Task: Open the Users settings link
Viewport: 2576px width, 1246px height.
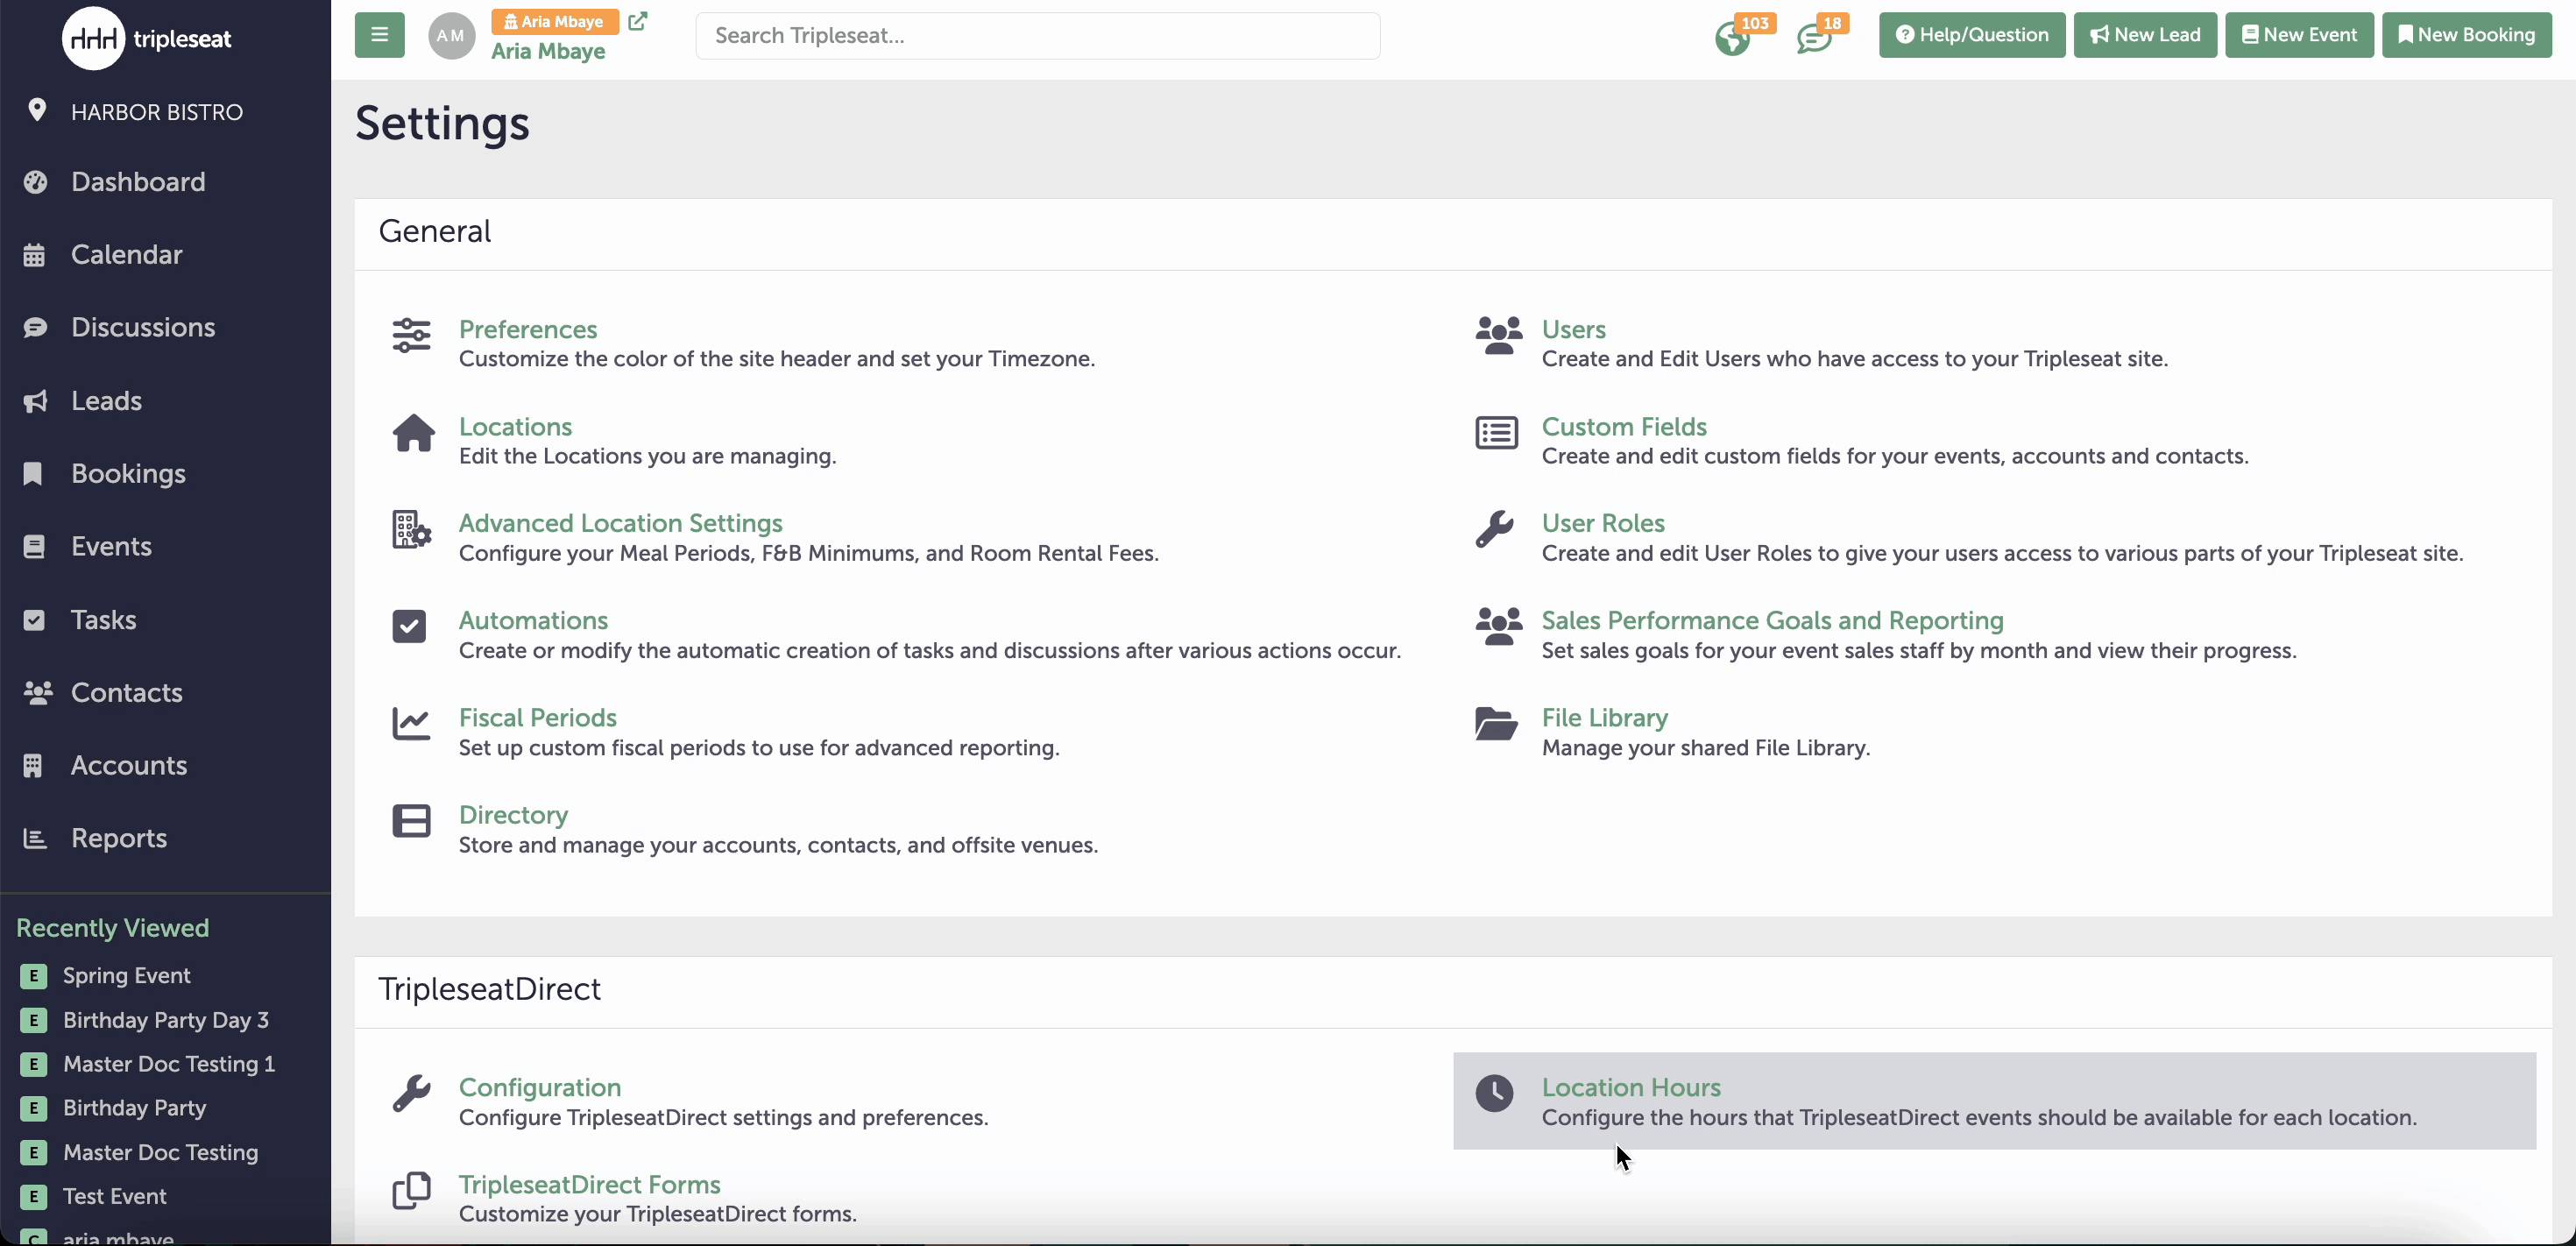Action: pyautogui.click(x=1573, y=329)
